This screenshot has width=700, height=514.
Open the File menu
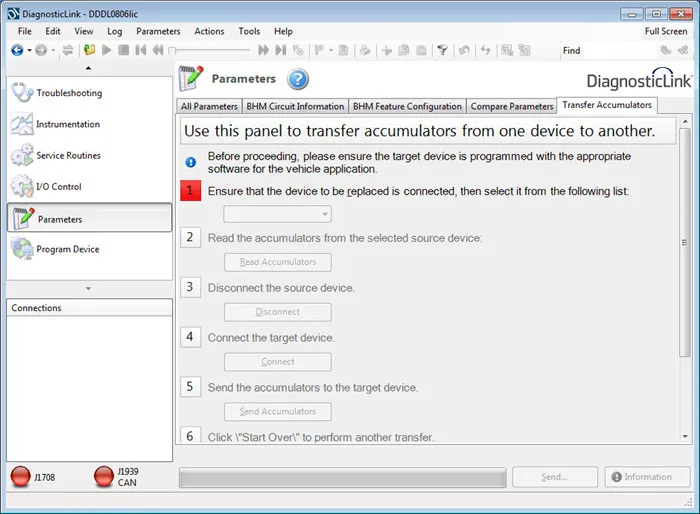coord(25,31)
